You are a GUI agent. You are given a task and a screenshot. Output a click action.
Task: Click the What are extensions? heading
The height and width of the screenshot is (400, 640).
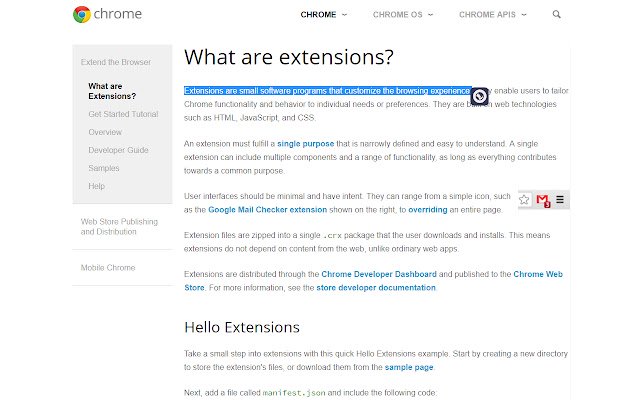tap(289, 57)
